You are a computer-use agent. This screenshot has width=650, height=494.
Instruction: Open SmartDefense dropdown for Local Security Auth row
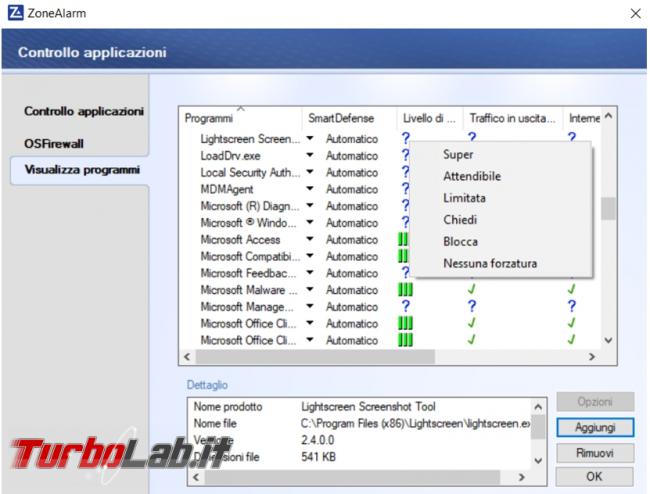click(x=310, y=172)
